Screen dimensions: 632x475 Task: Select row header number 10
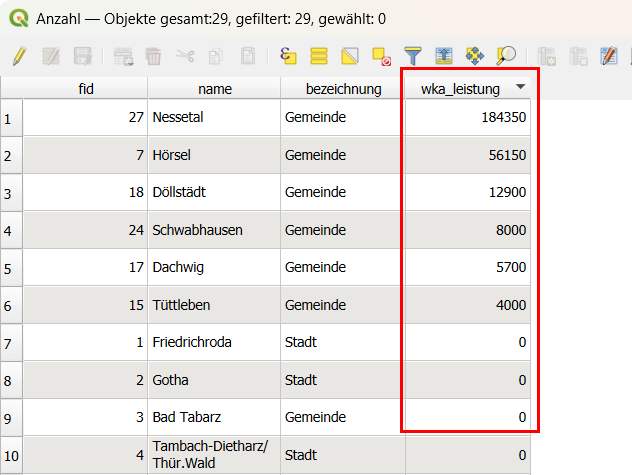click(11, 455)
